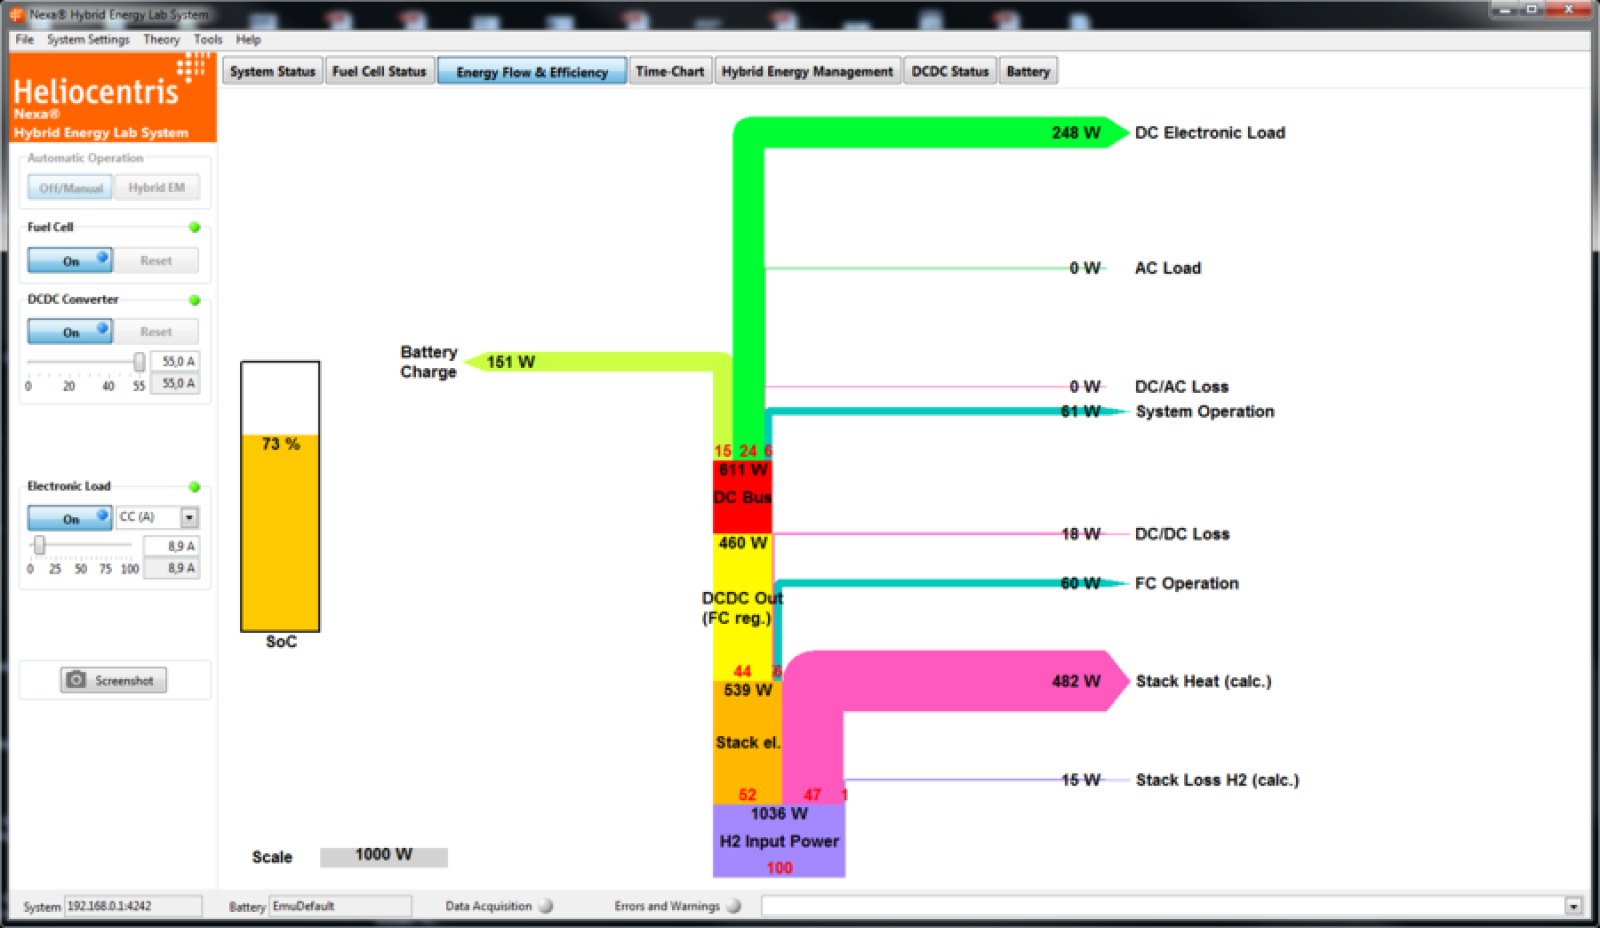Open the Hybrid Energy Management tab
This screenshot has width=1600, height=928.
click(807, 71)
